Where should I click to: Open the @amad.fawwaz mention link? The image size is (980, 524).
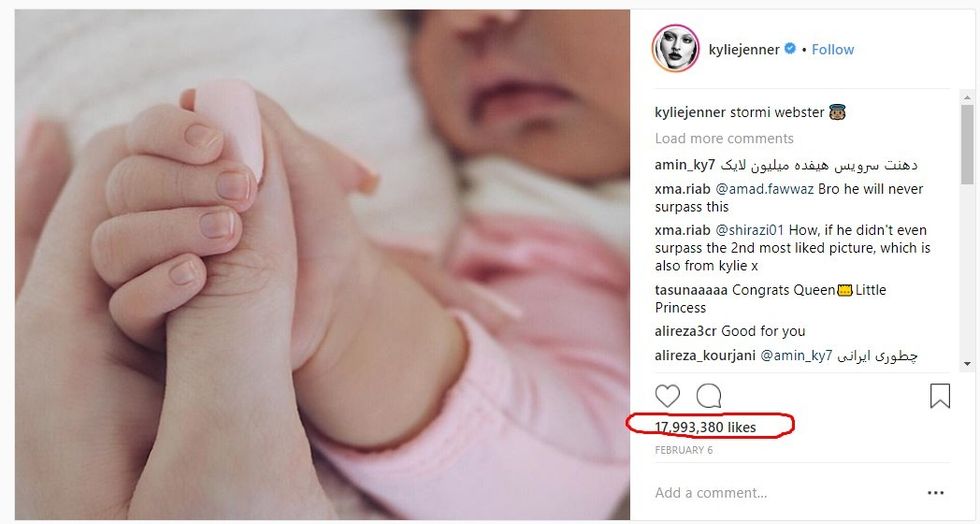[764, 189]
